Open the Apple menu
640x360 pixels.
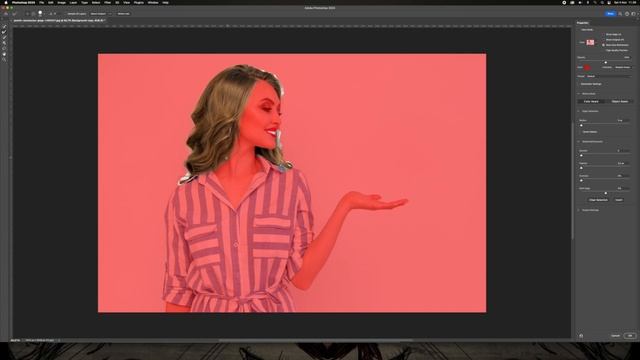(x=6, y=2)
